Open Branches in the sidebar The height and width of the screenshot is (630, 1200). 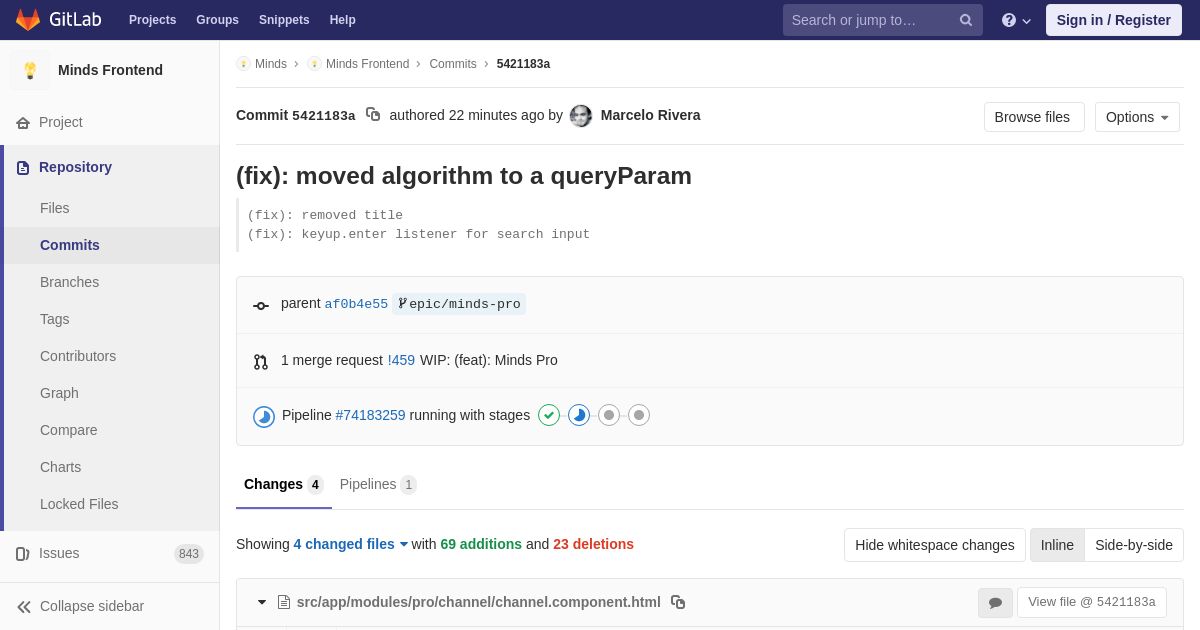(69, 282)
